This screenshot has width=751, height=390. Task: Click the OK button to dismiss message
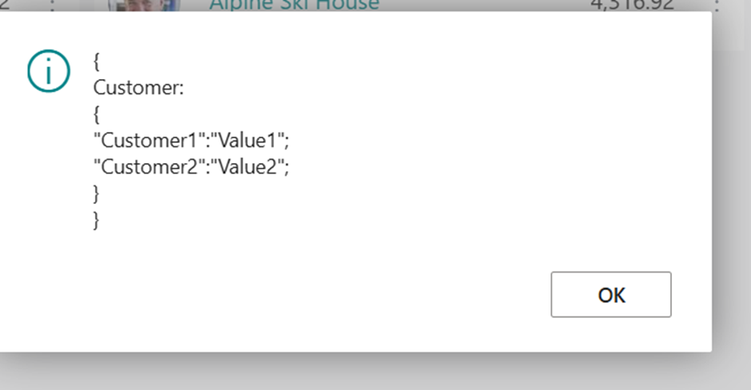(611, 295)
